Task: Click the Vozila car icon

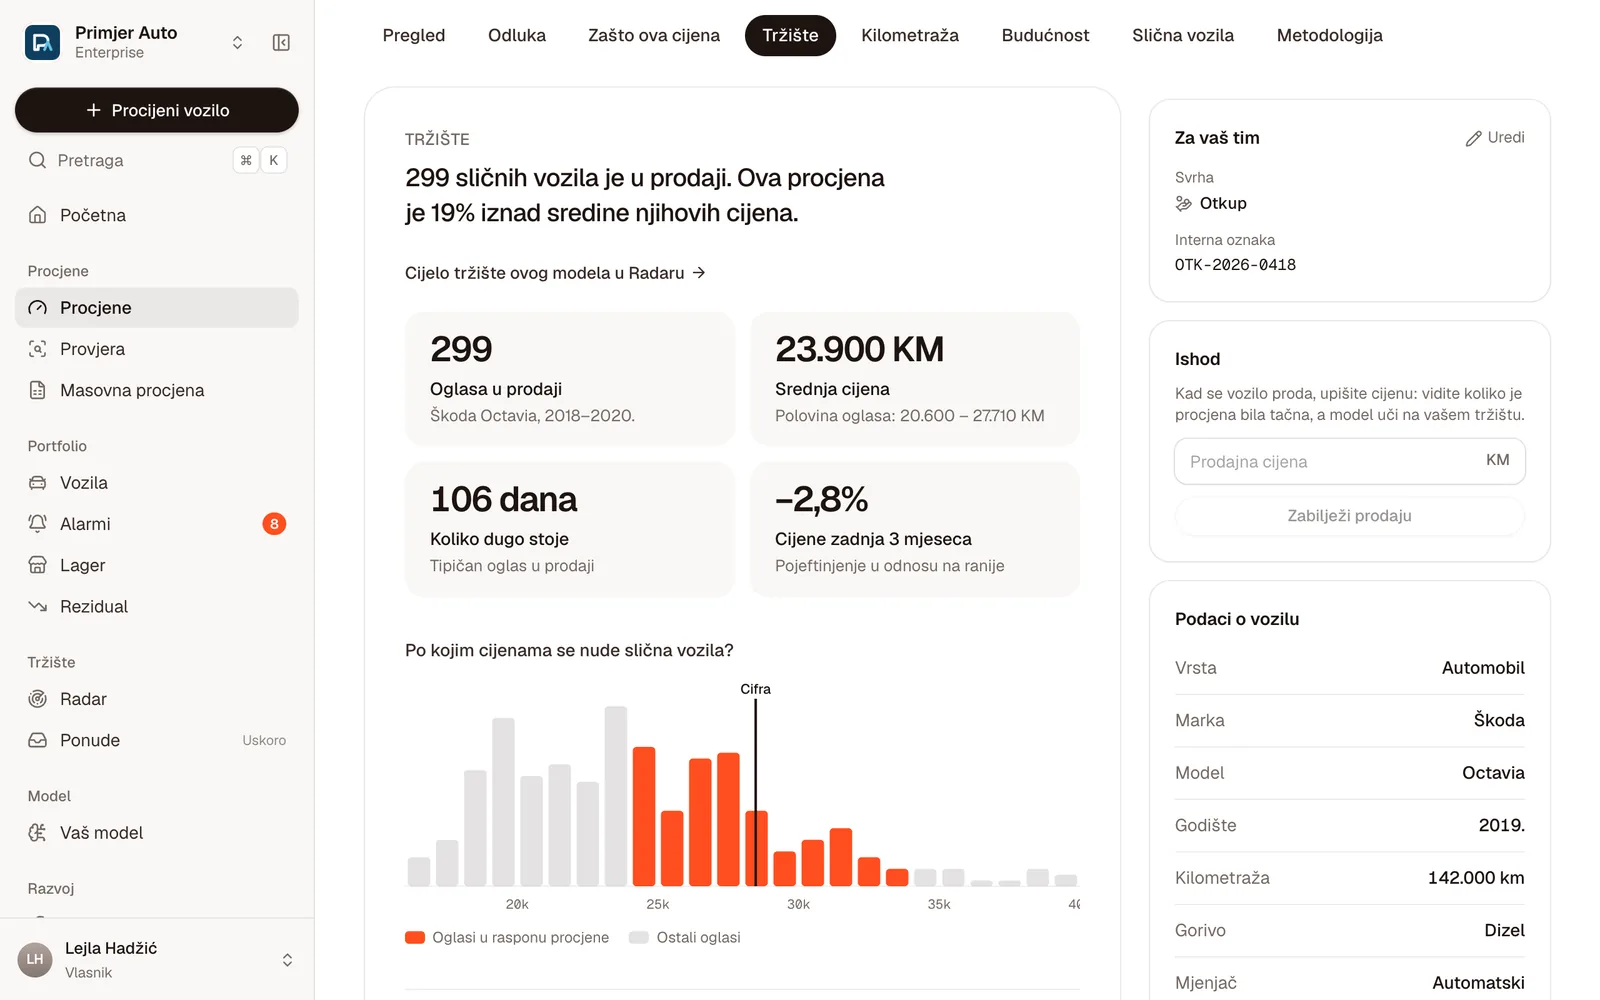Action: tap(37, 483)
